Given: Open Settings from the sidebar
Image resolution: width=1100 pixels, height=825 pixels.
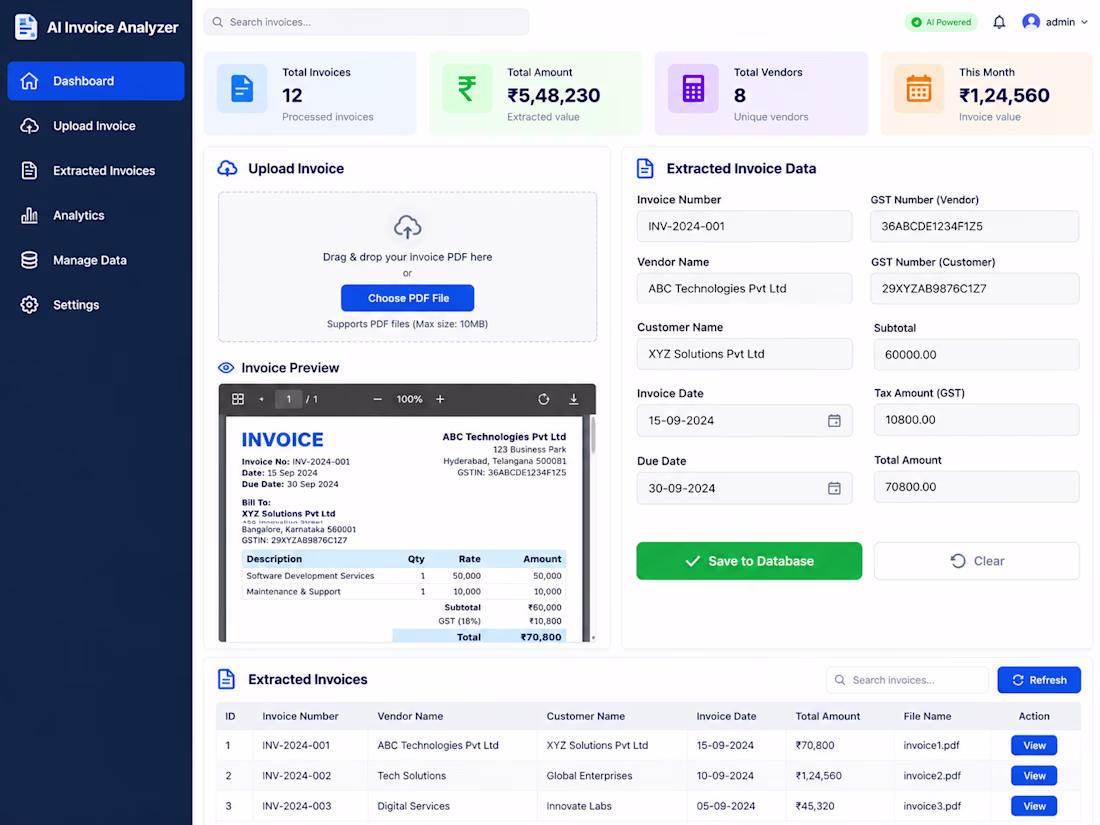Looking at the screenshot, I should [96, 305].
